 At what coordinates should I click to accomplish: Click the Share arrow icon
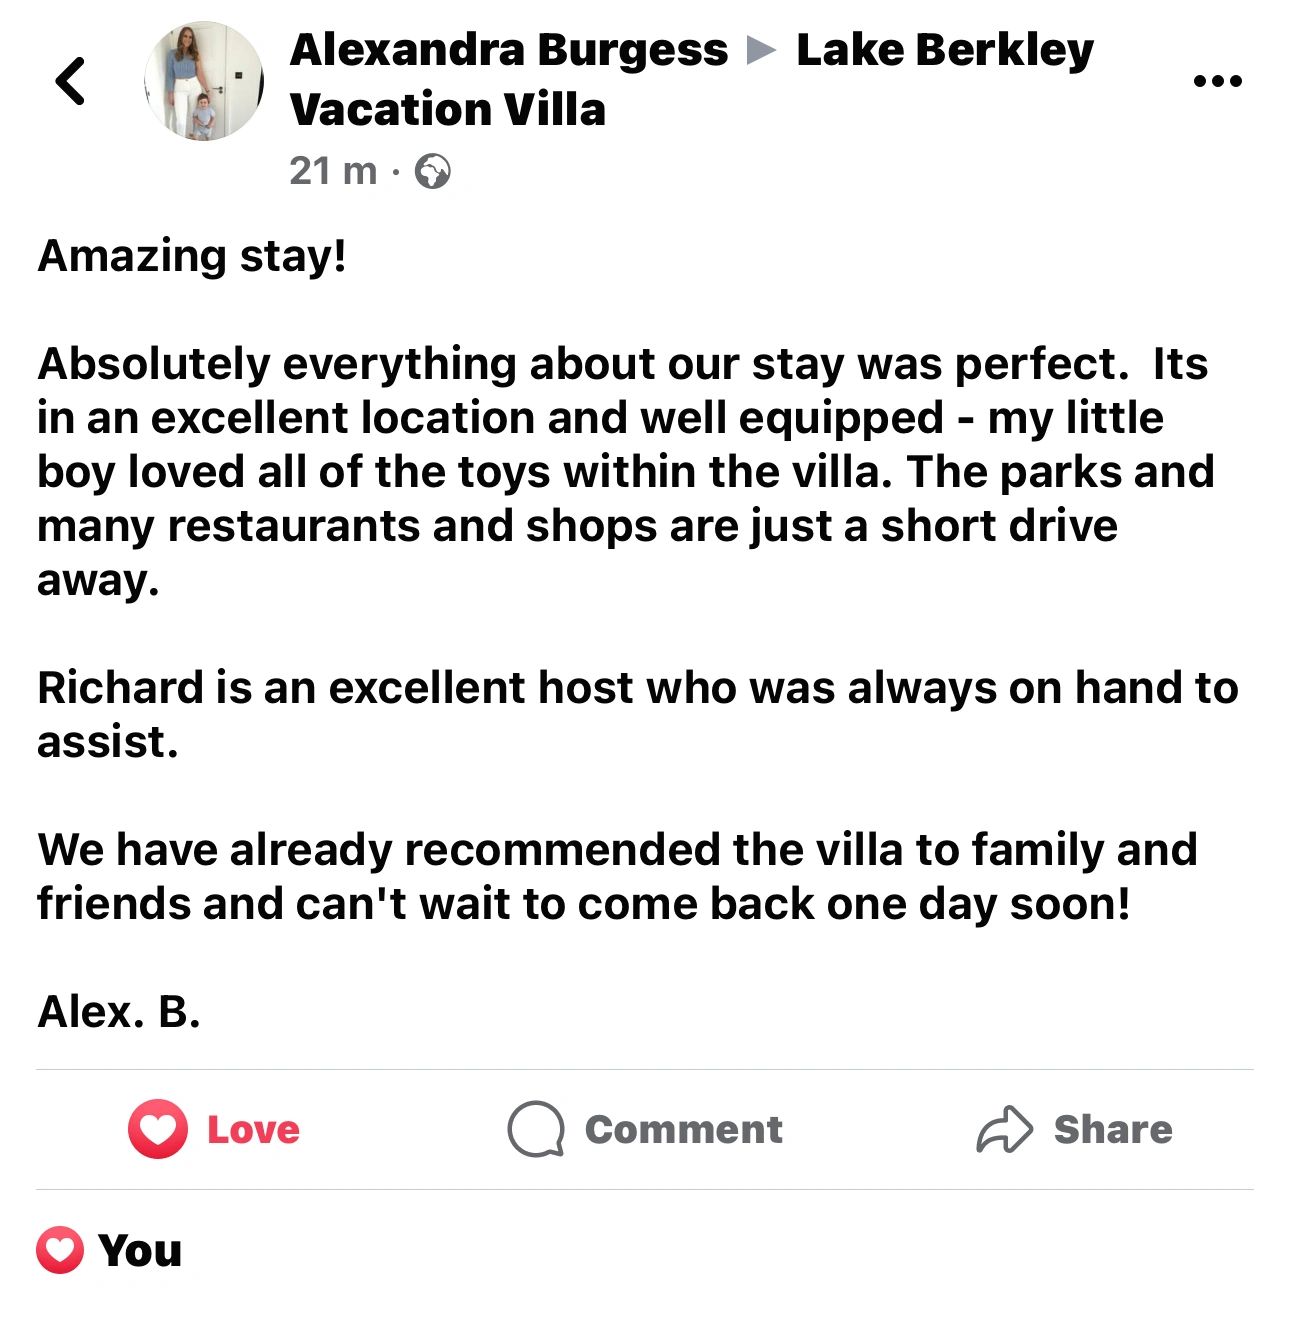point(1004,1129)
